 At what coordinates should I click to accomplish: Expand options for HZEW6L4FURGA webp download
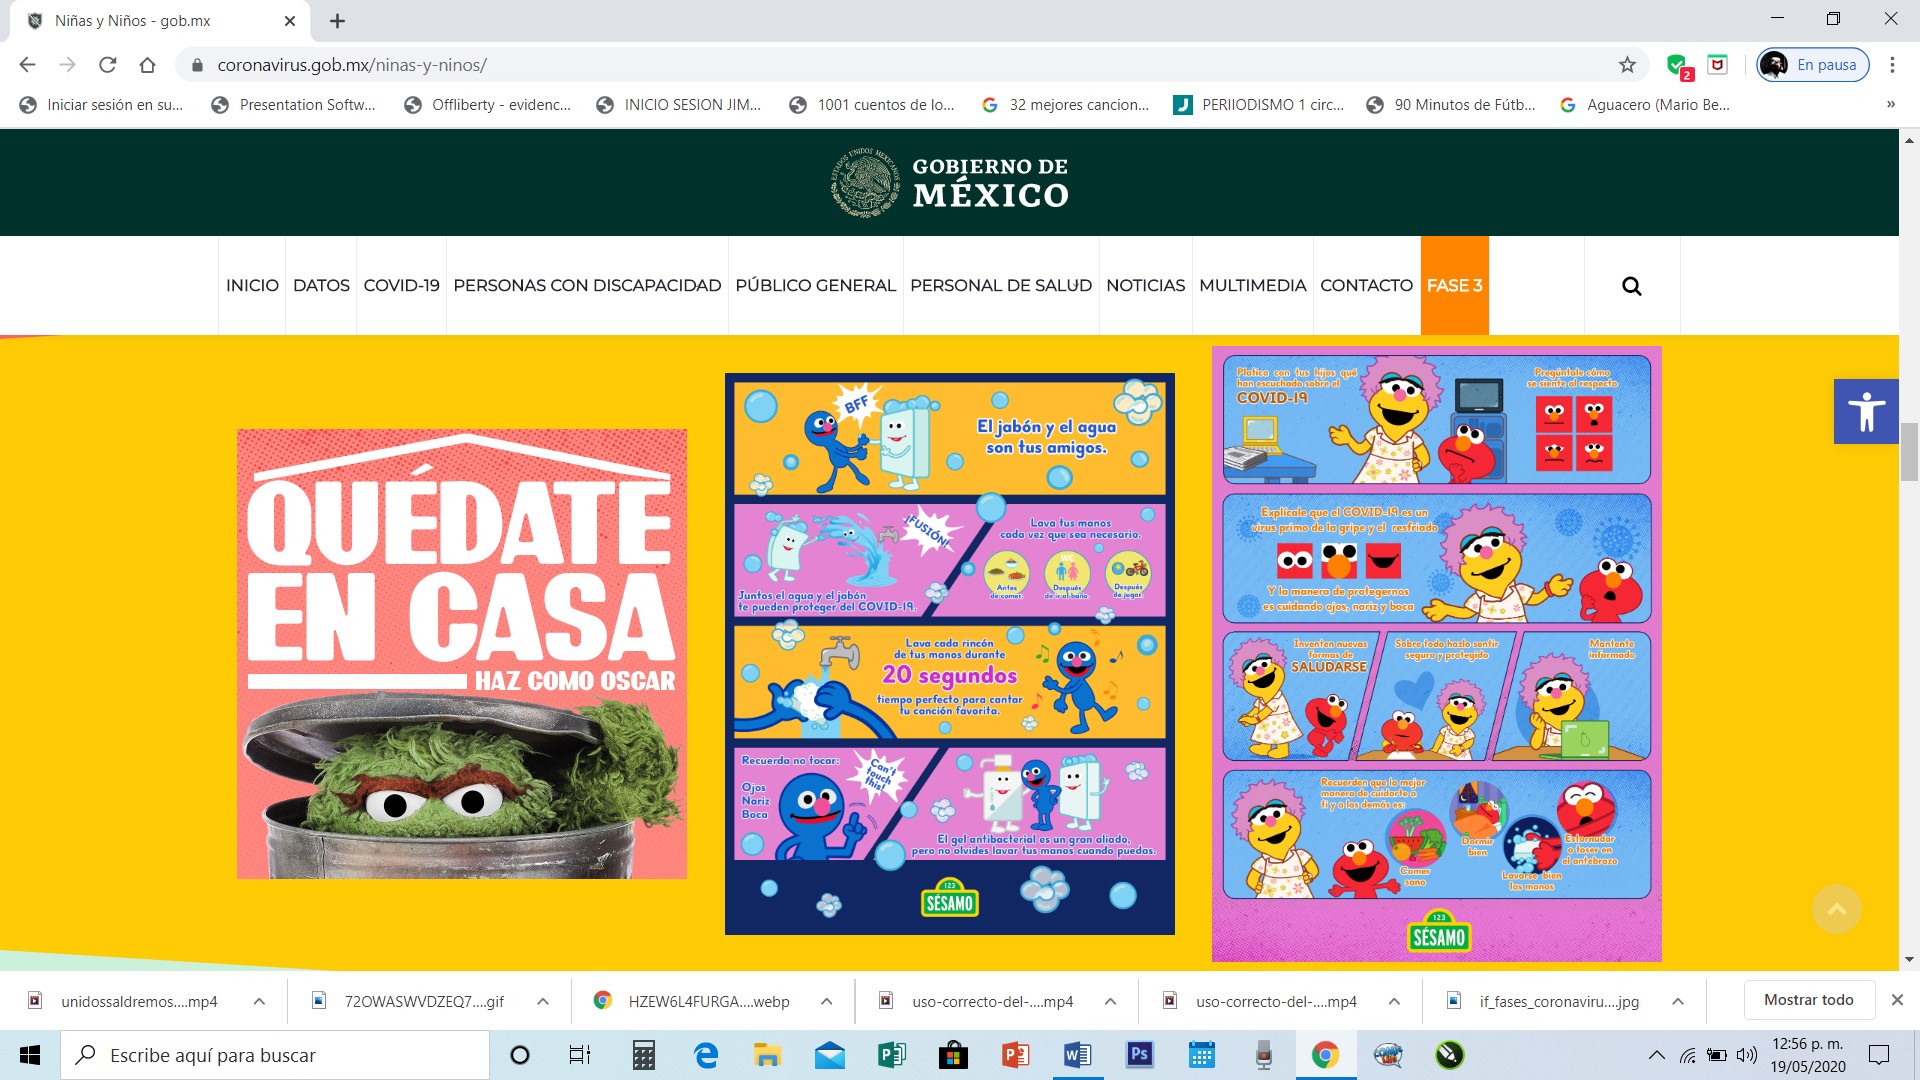click(x=827, y=1001)
